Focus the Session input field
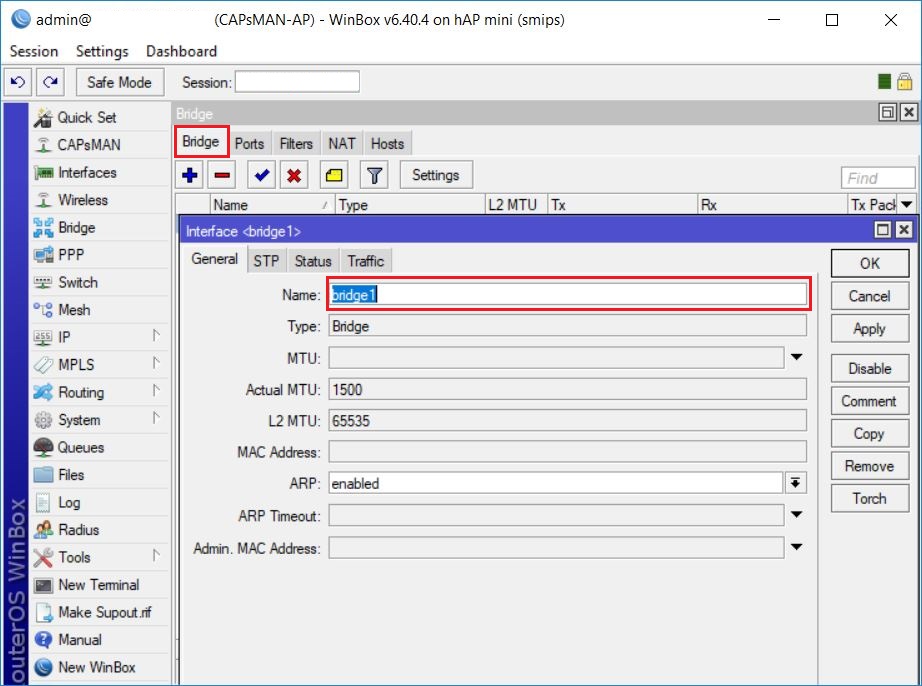922x686 pixels. pyautogui.click(x=298, y=82)
